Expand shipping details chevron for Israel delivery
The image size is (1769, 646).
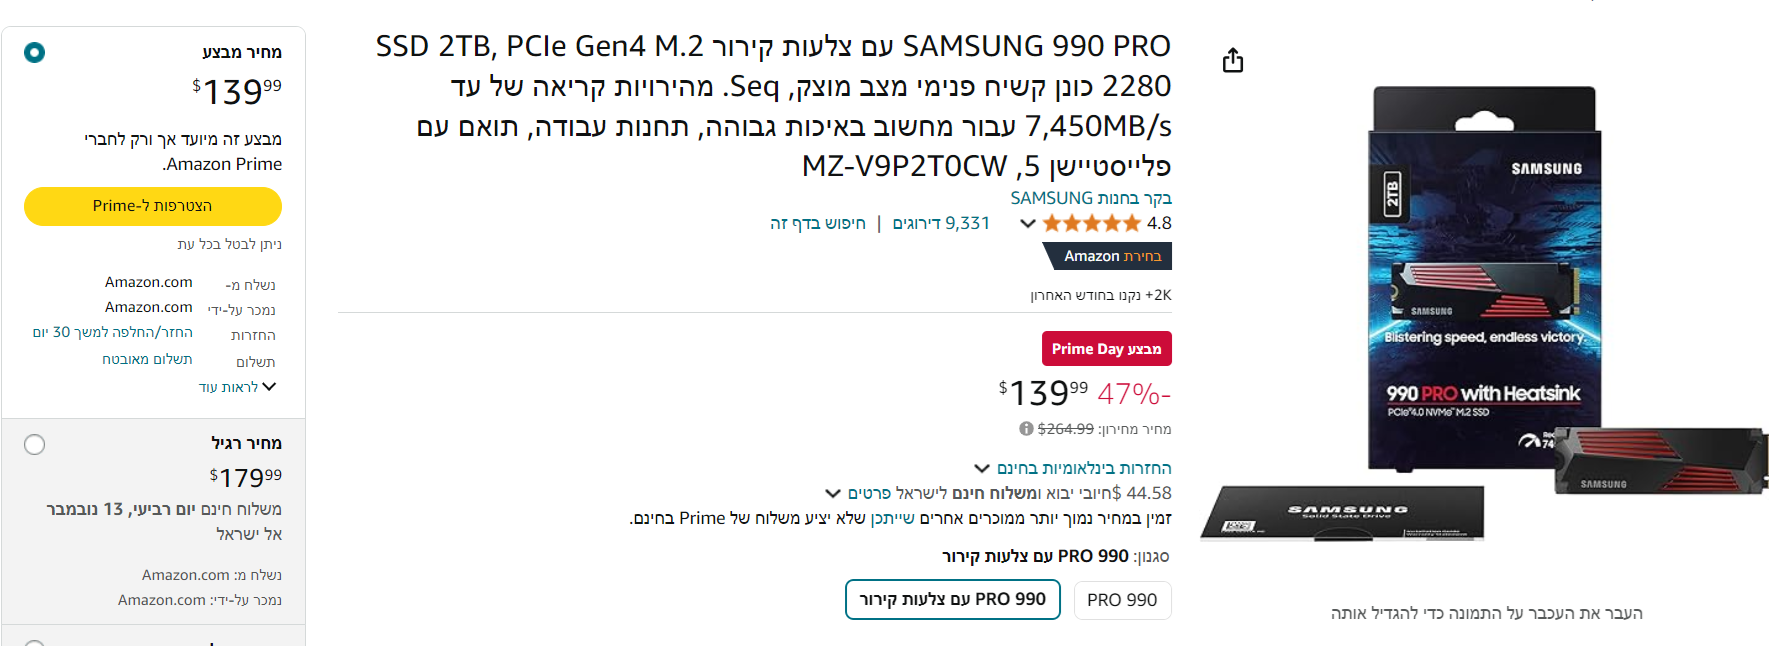[832, 493]
